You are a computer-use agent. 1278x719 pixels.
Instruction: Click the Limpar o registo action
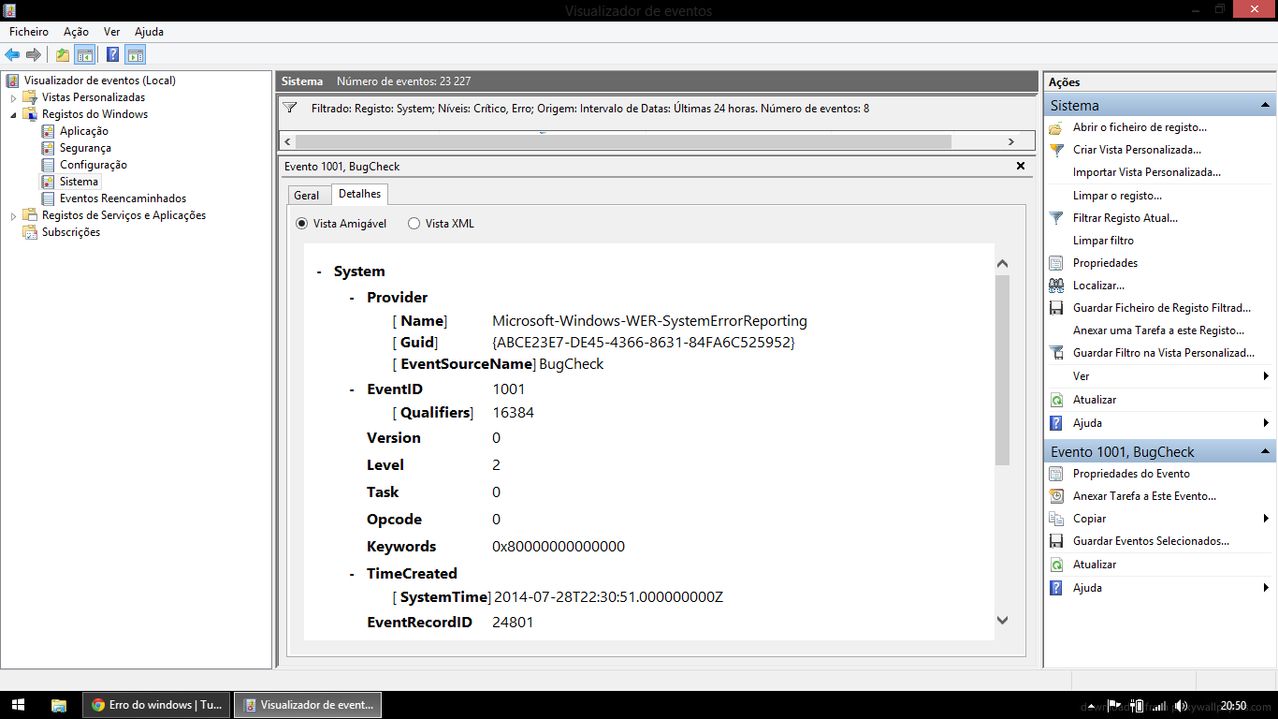1117,196
